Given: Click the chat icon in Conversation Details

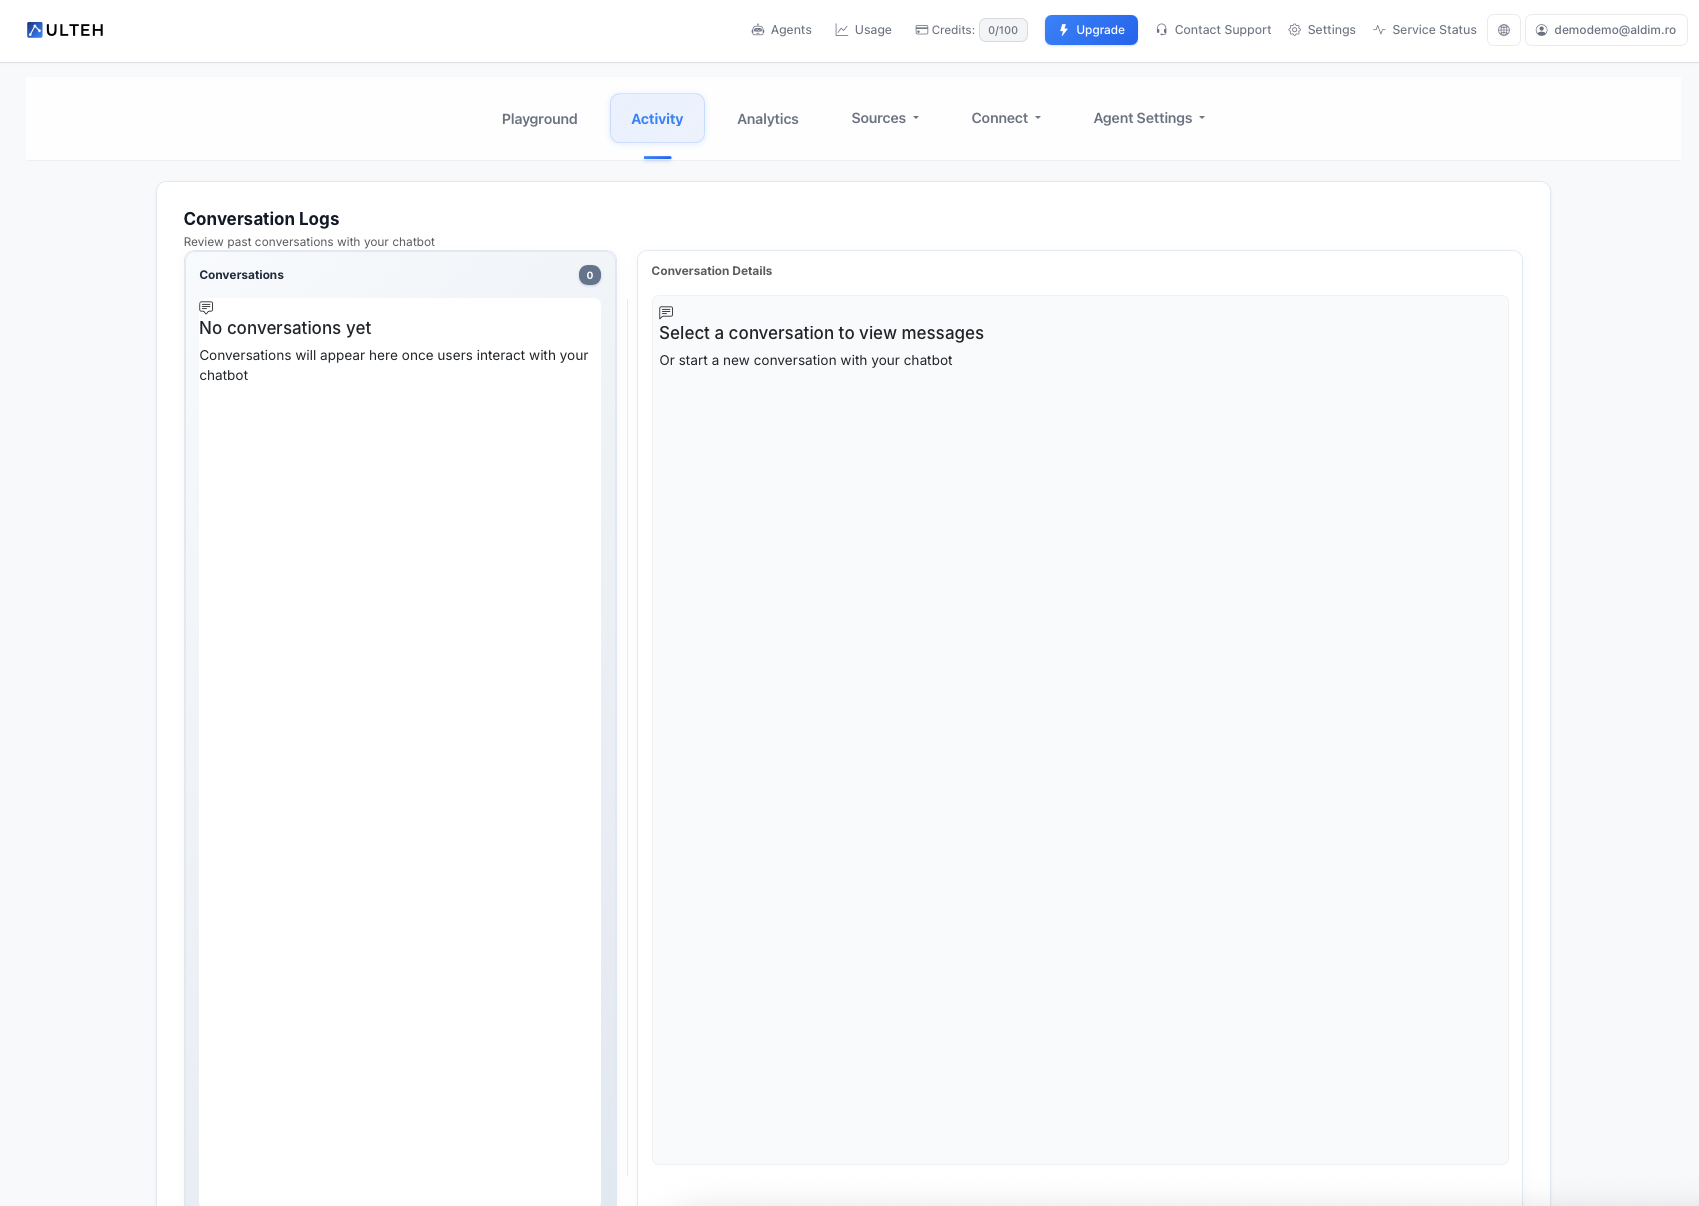Looking at the screenshot, I should click(665, 312).
